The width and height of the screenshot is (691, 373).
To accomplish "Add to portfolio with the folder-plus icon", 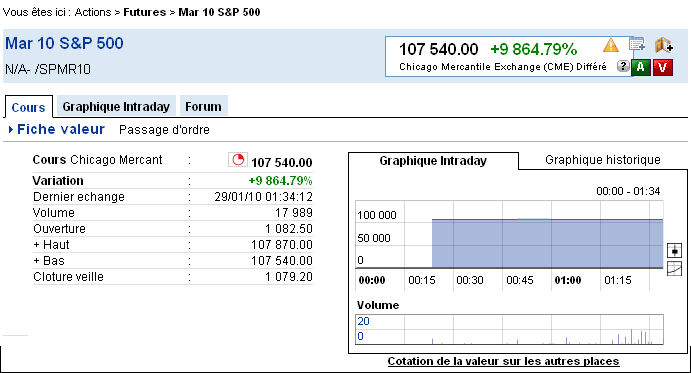I will [x=664, y=45].
